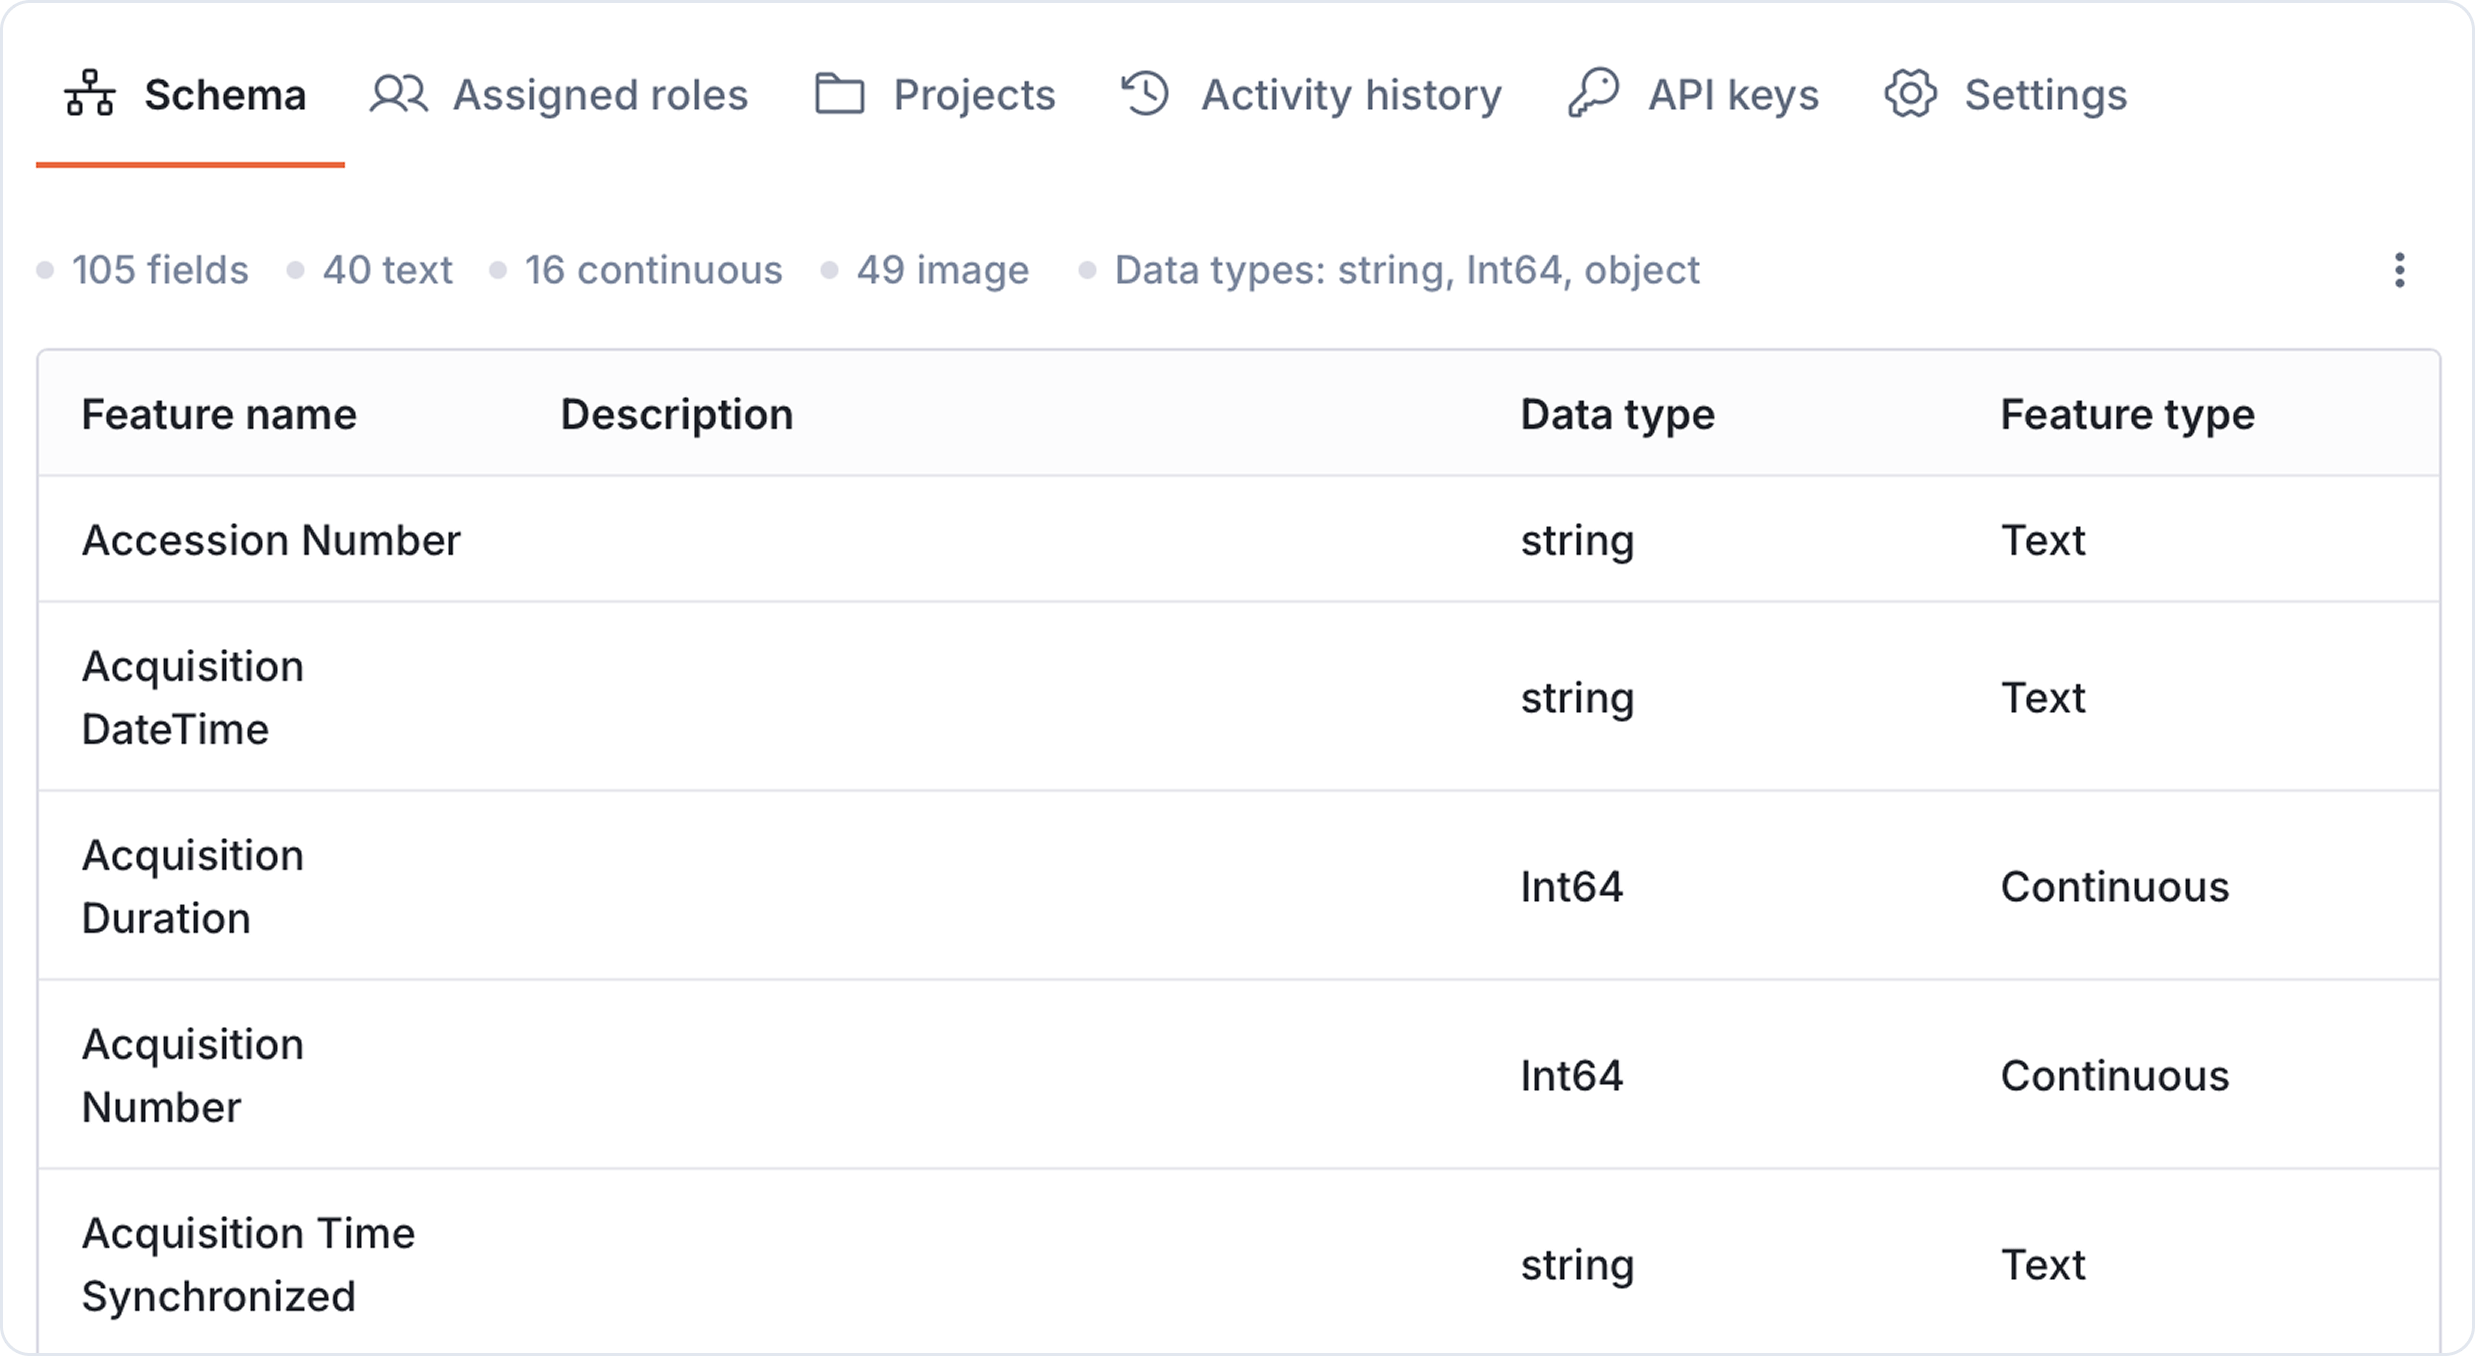Open the Projects tab
Image resolution: width=2475 pixels, height=1356 pixels.
coord(935,96)
